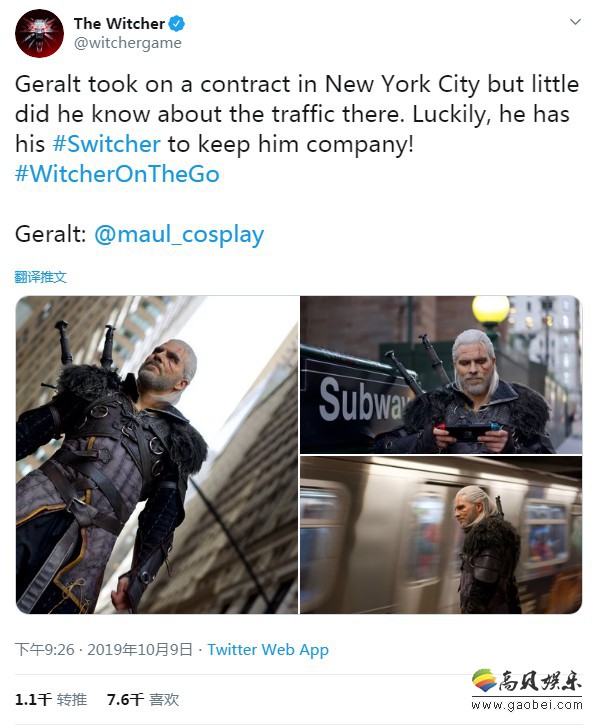Open the large left Geralt street photo
The width and height of the screenshot is (598, 728).
(x=157, y=455)
